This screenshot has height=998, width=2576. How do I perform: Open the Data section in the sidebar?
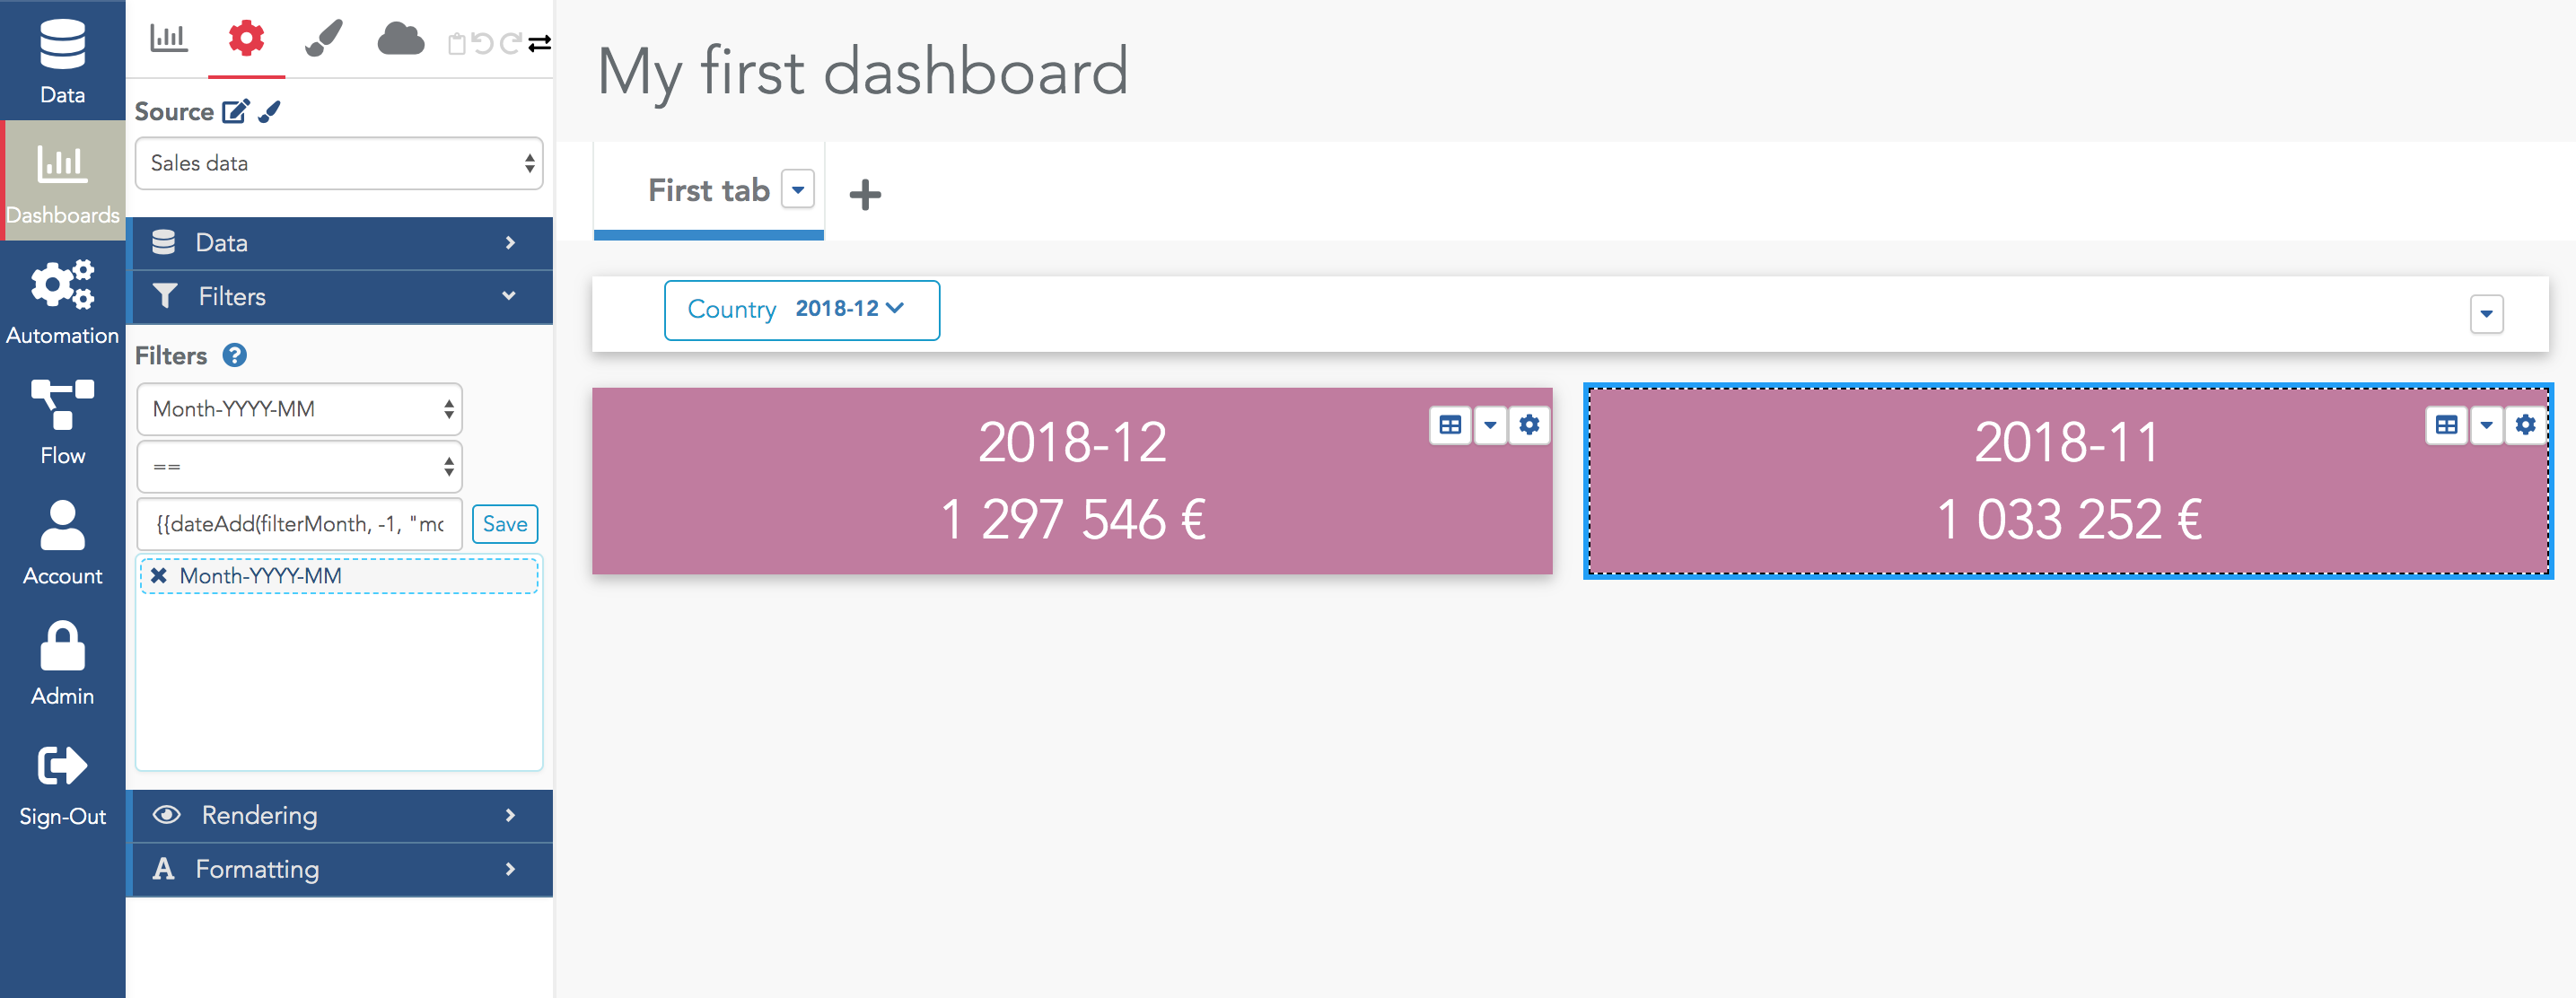tap(62, 60)
